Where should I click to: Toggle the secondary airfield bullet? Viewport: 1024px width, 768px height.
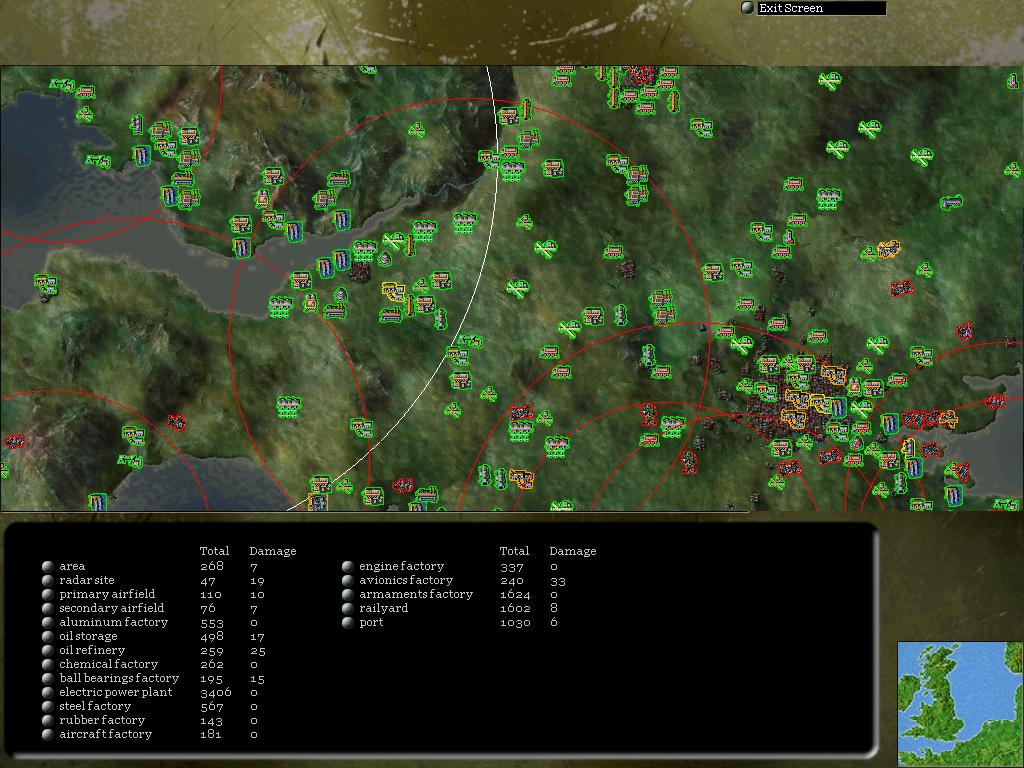click(x=48, y=608)
